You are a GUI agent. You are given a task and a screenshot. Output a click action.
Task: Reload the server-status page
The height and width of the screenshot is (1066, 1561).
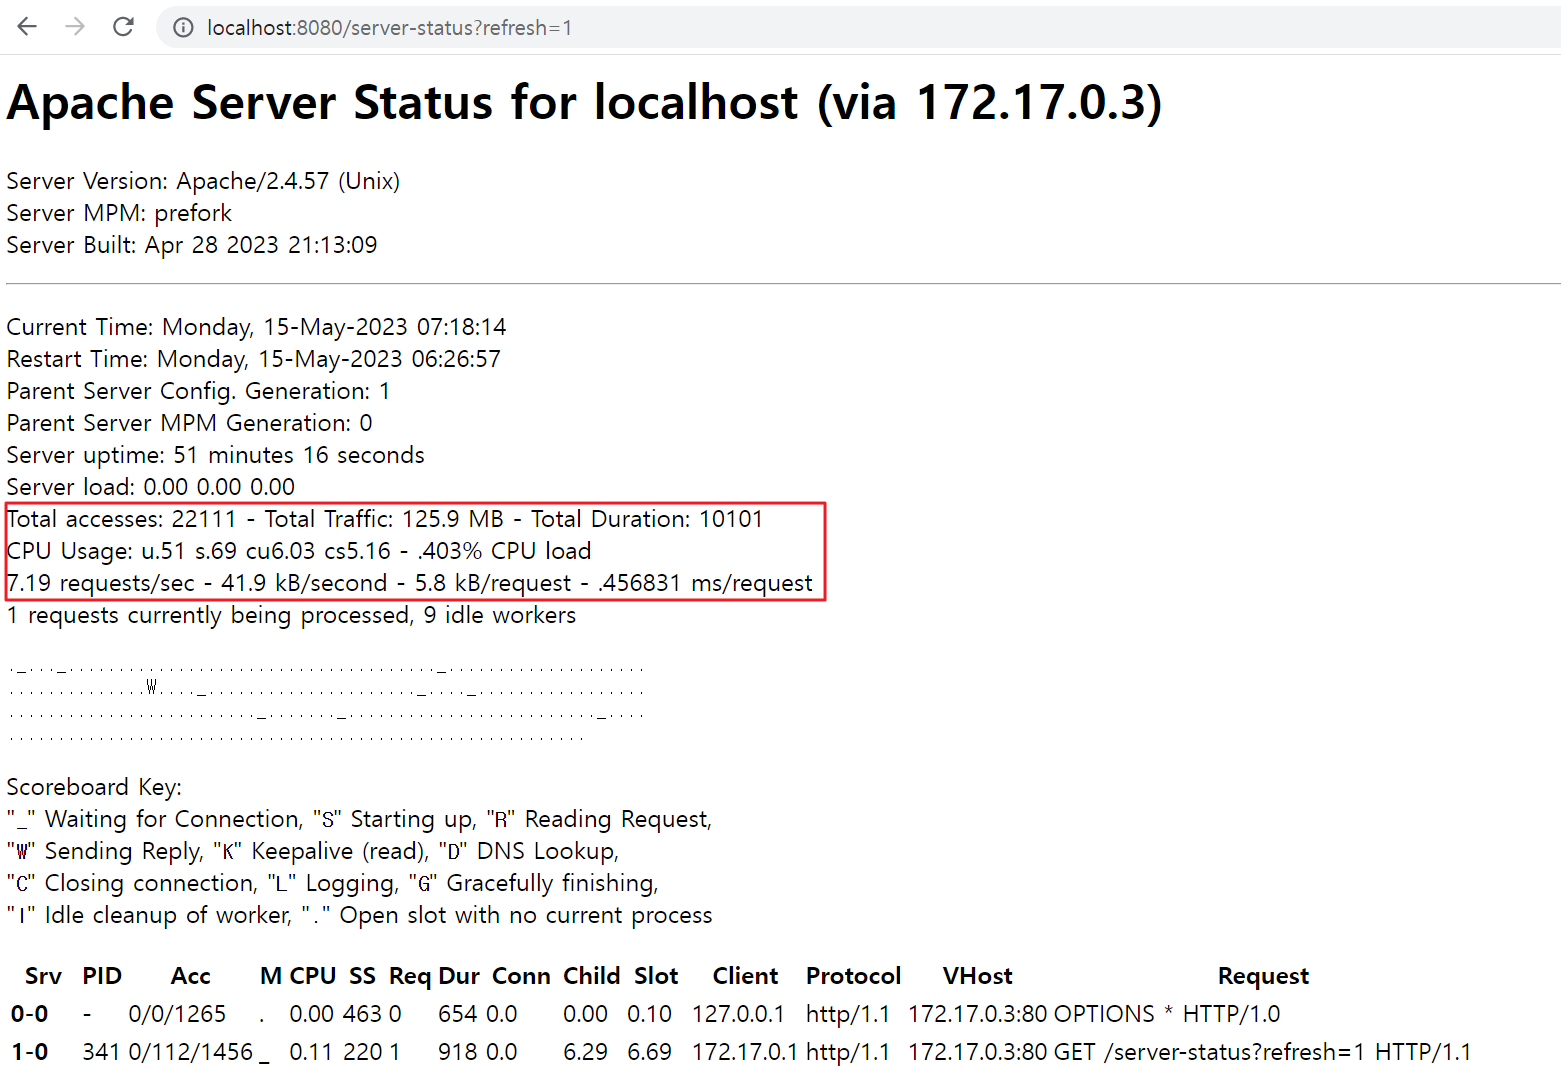tap(123, 27)
